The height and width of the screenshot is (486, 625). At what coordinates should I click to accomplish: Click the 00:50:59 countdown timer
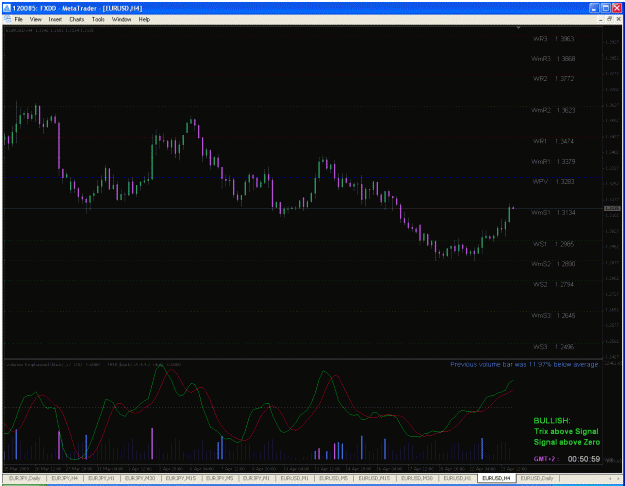click(584, 459)
